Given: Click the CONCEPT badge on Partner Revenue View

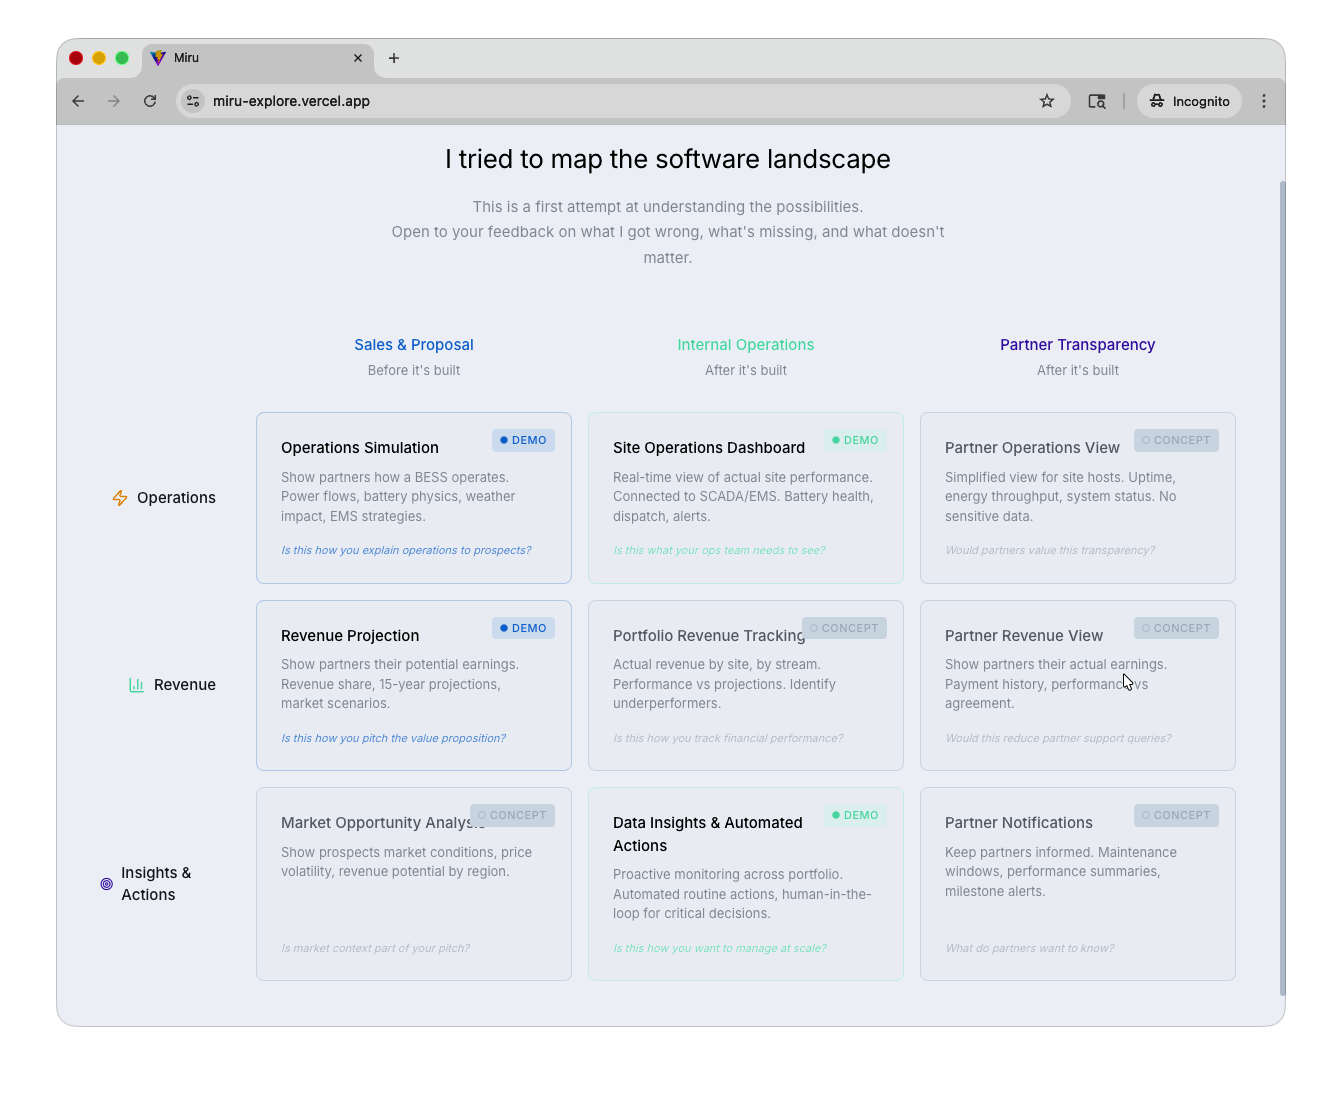Looking at the screenshot, I should pos(1176,628).
